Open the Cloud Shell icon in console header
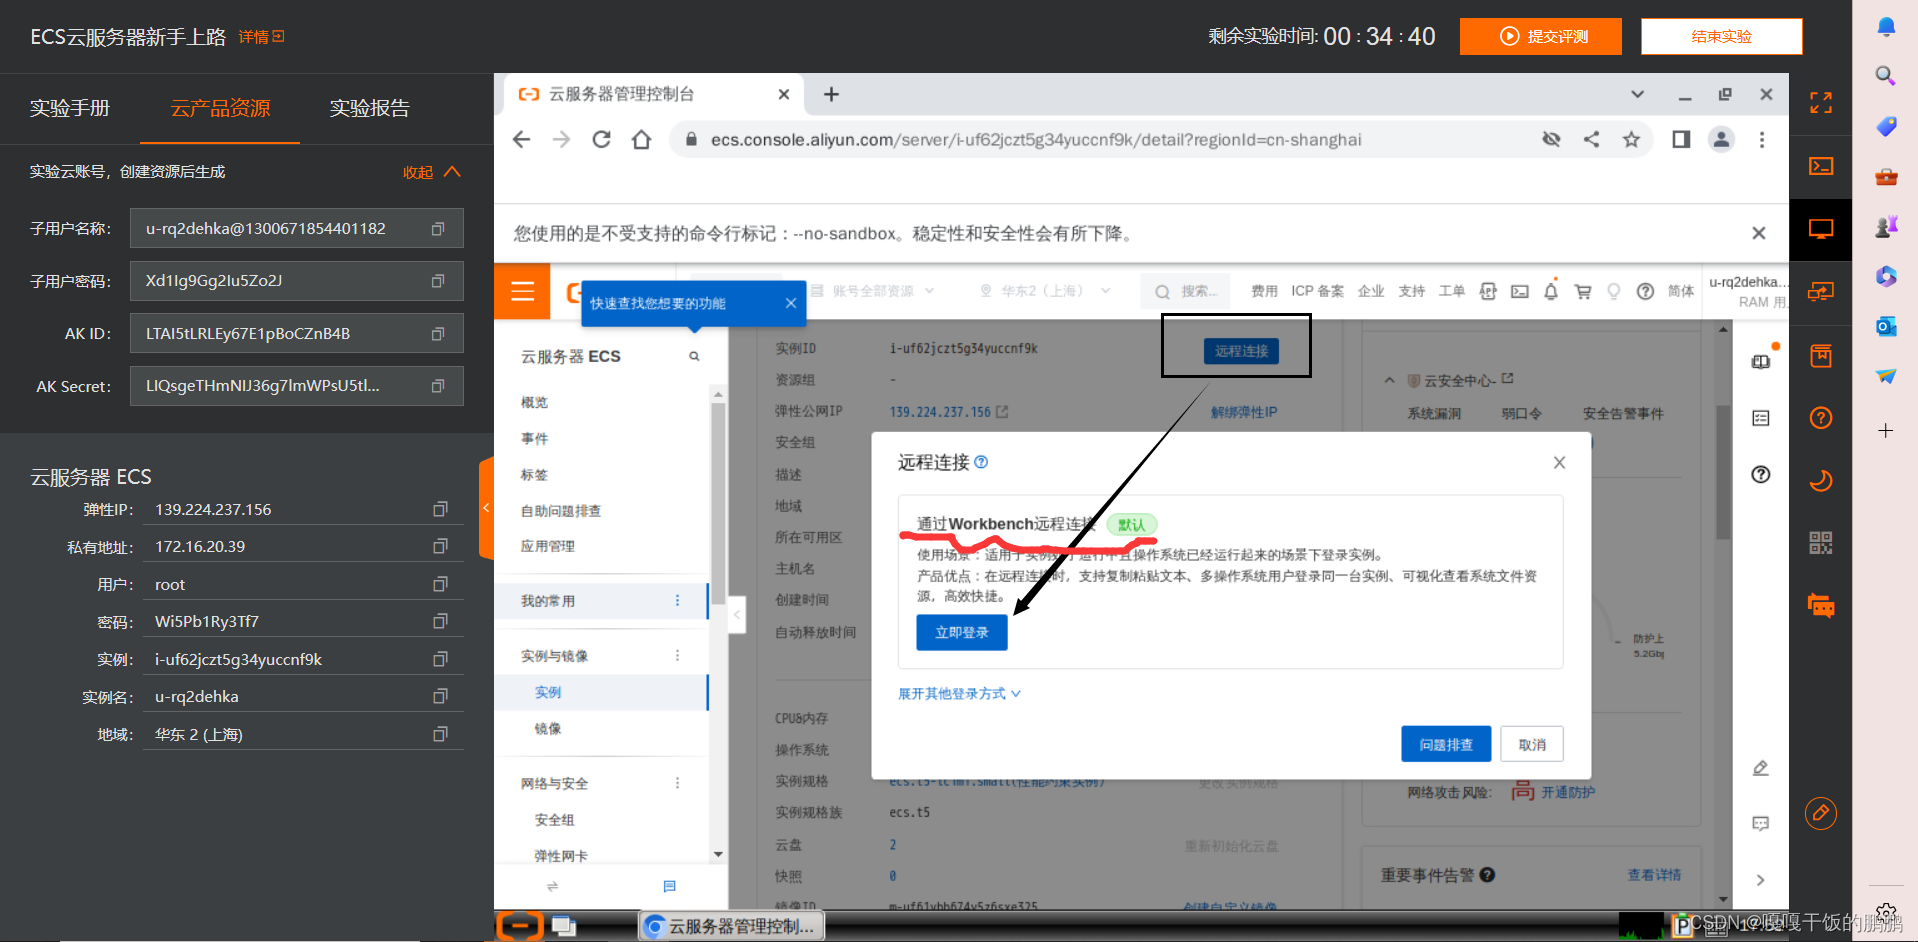The image size is (1918, 942). point(1520,291)
